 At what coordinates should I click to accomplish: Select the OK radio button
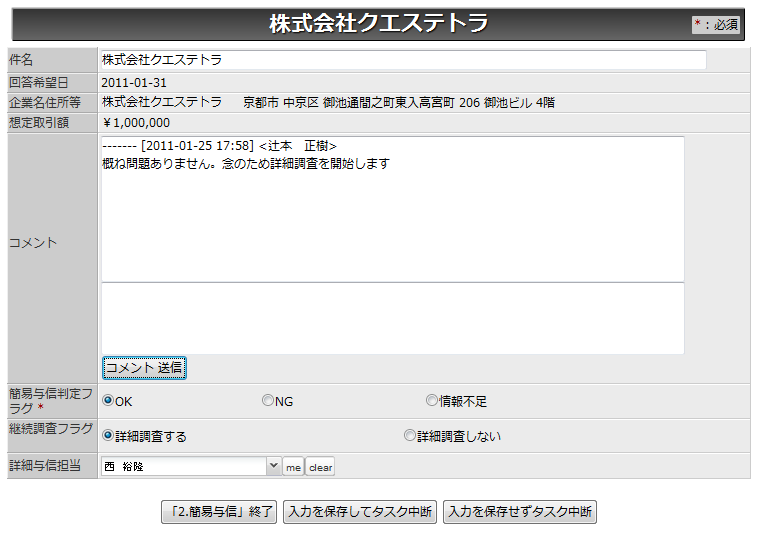pyautogui.click(x=108, y=401)
